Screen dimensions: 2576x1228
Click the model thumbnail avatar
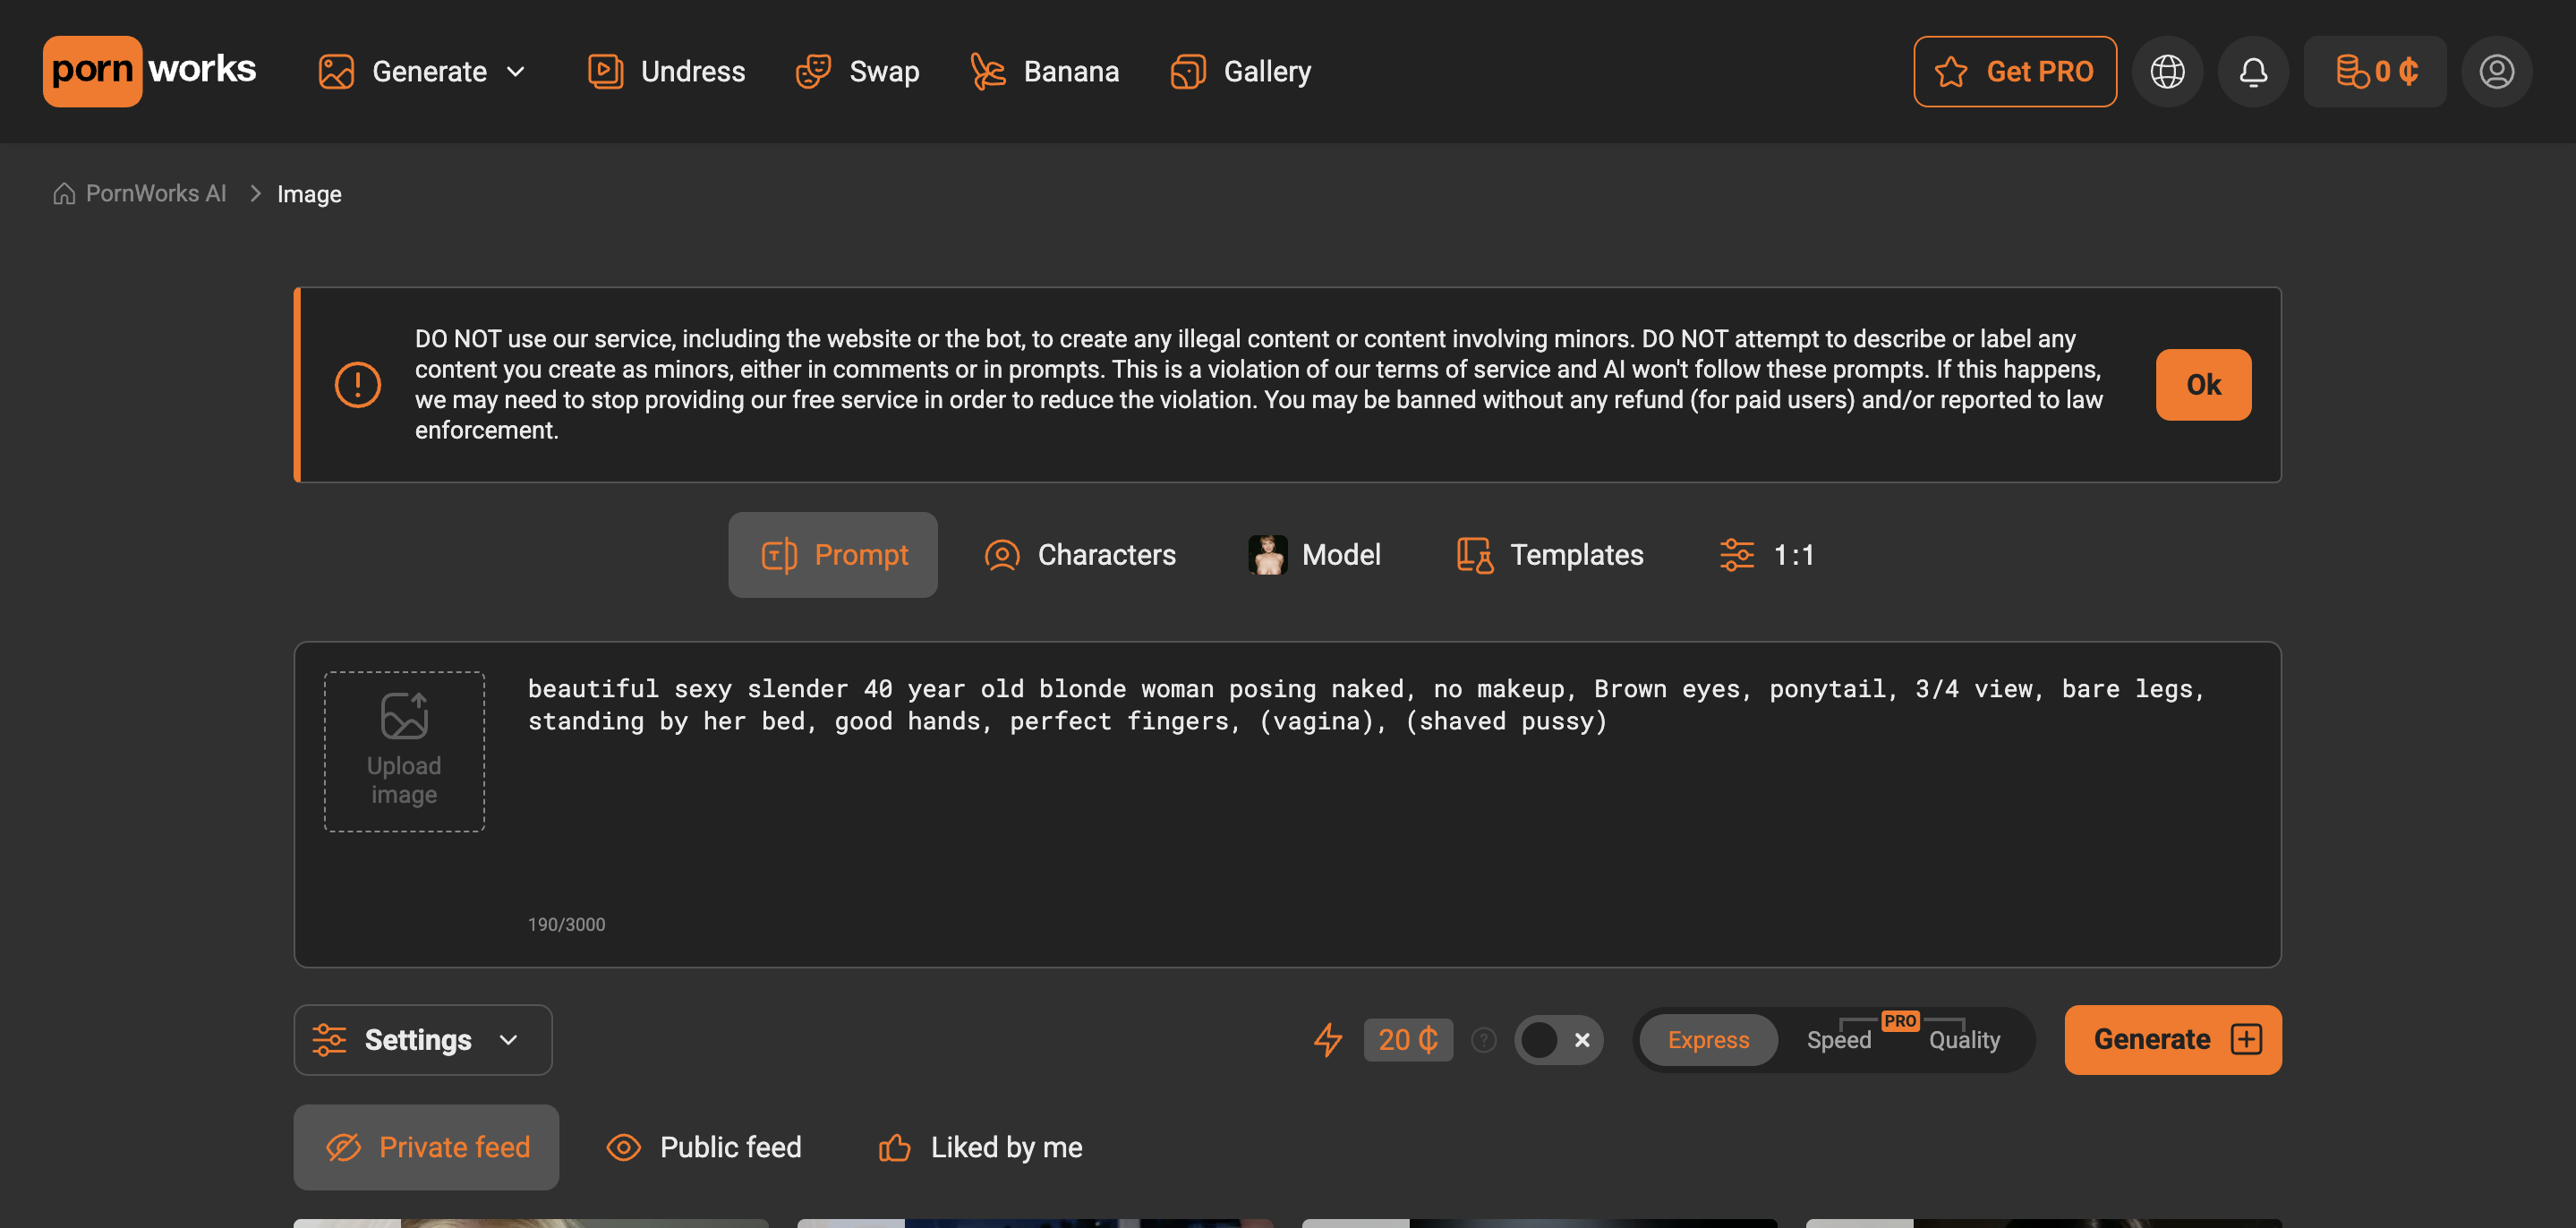point(1268,555)
